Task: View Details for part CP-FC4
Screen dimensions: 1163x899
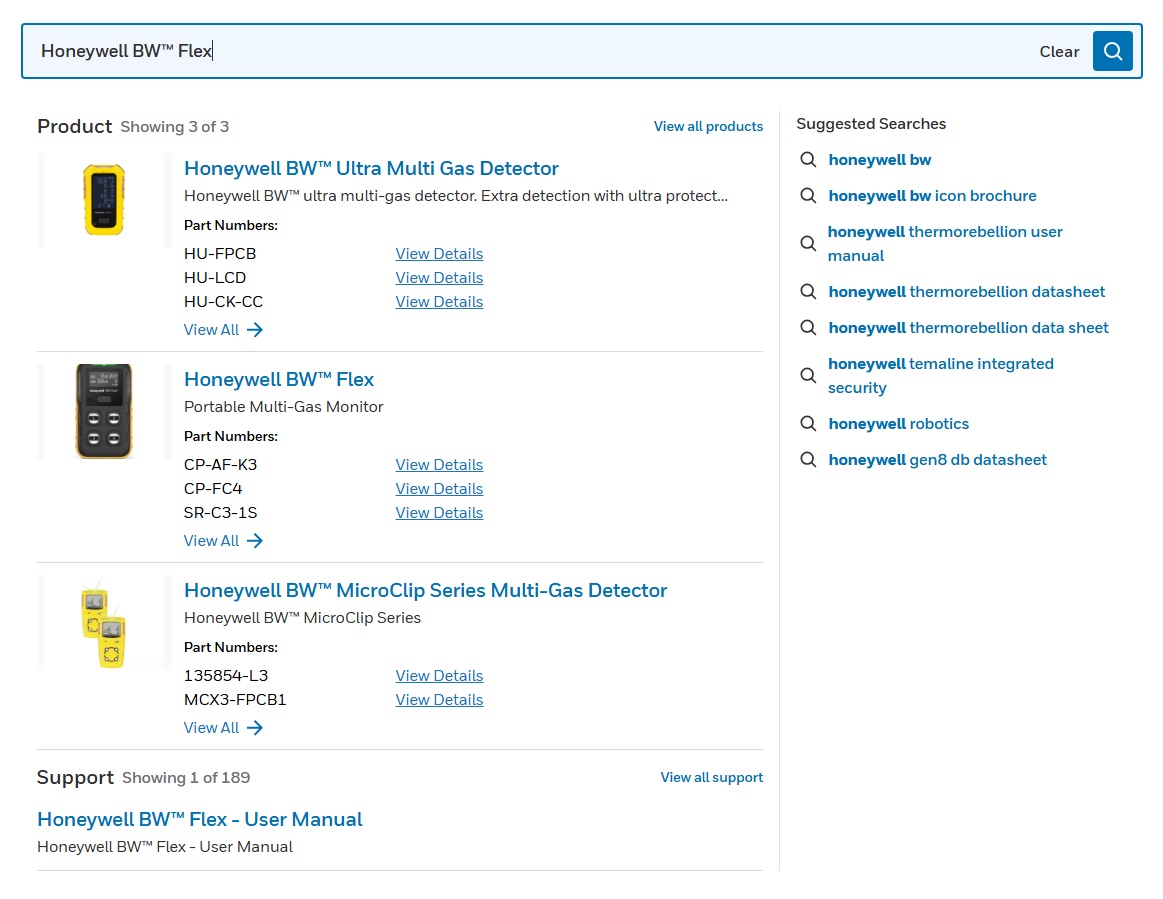Action: pos(439,489)
